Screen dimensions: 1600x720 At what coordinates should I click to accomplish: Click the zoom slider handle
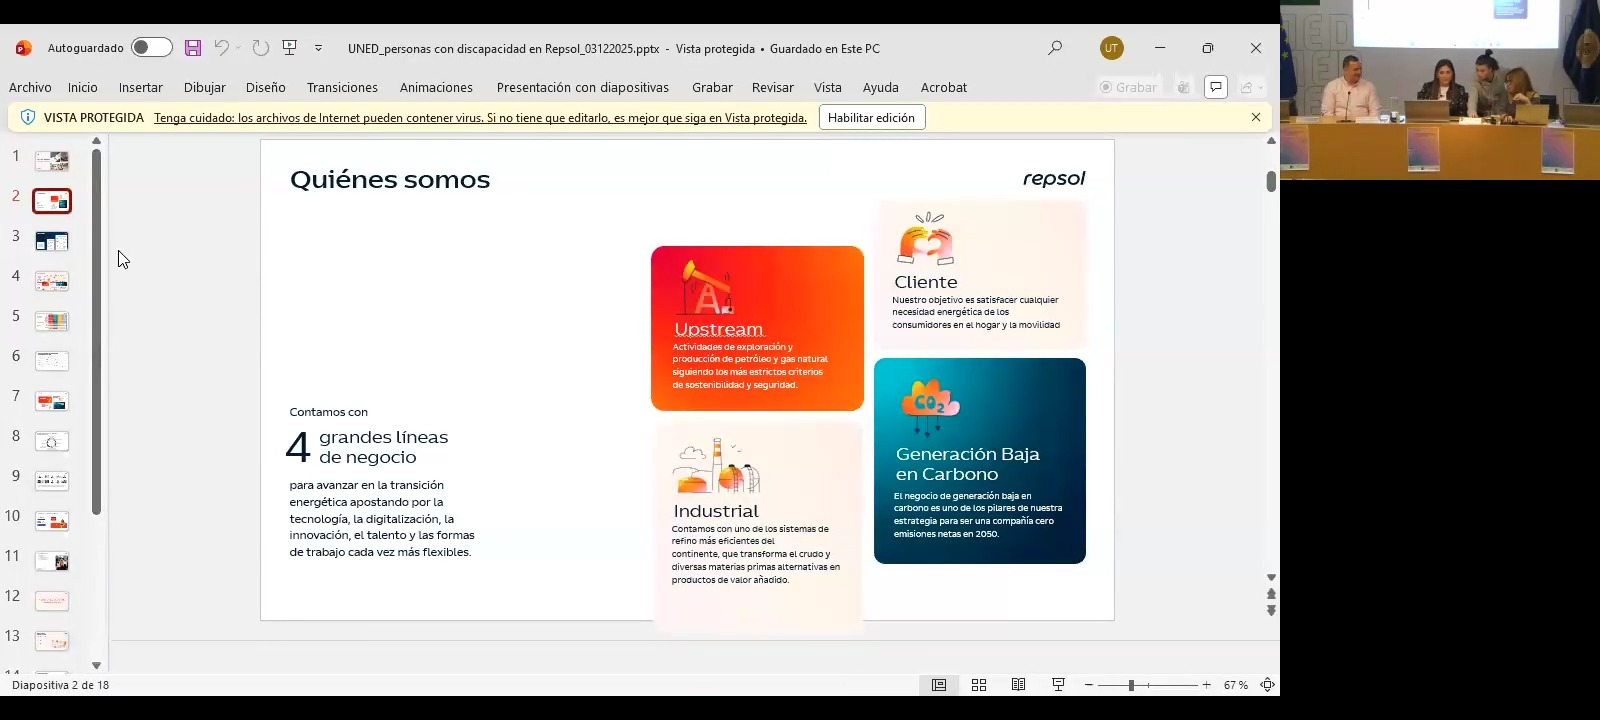tap(1131, 685)
